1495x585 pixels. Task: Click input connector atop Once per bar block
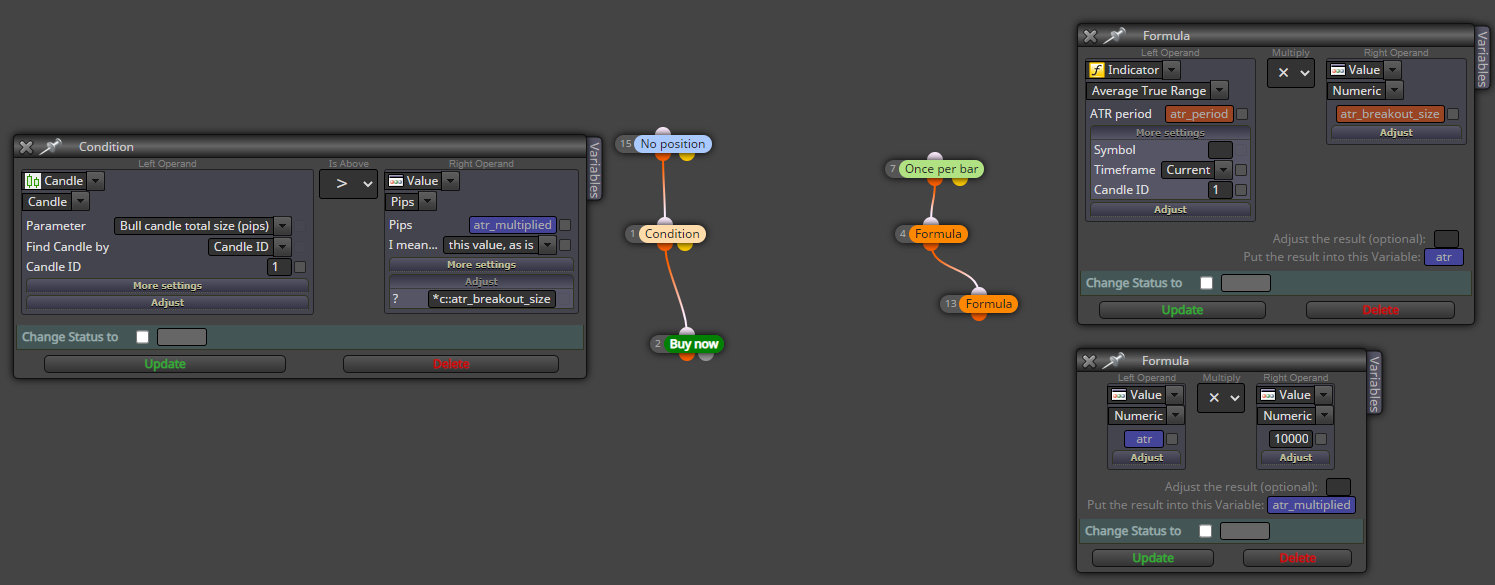click(x=934, y=157)
